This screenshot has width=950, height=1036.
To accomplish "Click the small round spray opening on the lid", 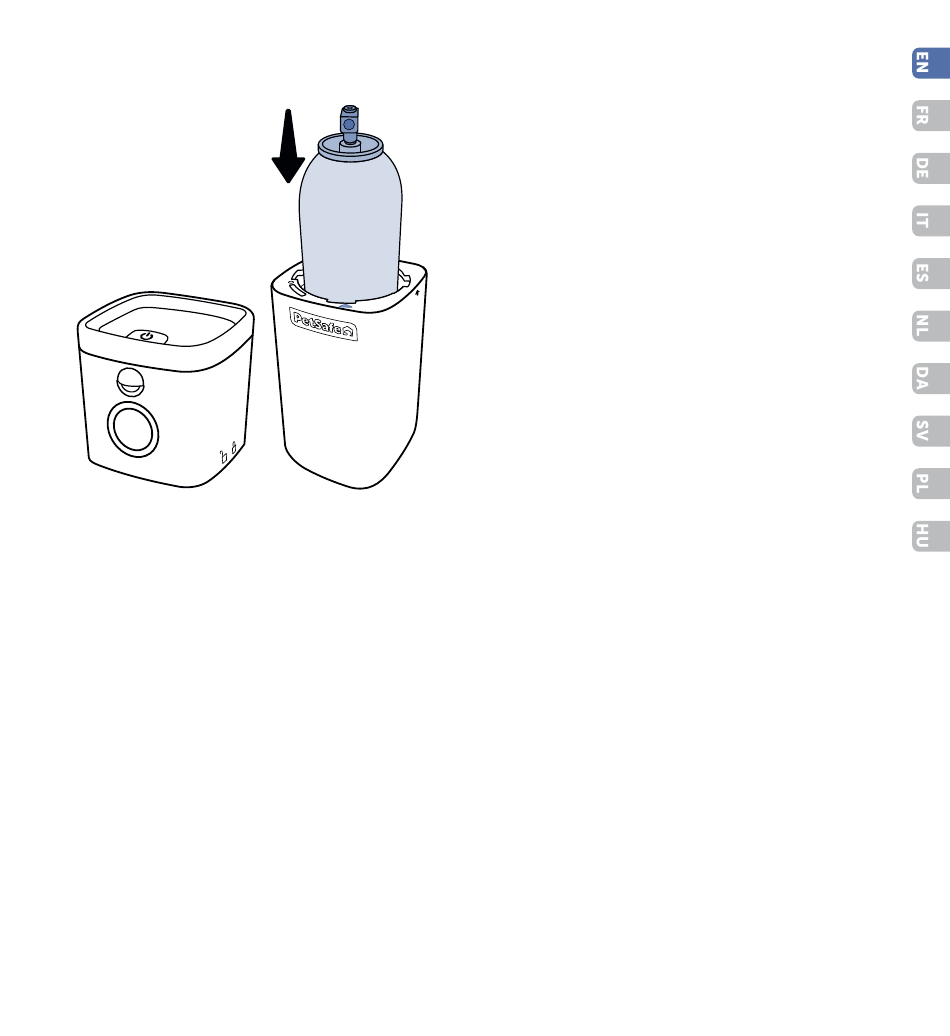I will point(130,382).
